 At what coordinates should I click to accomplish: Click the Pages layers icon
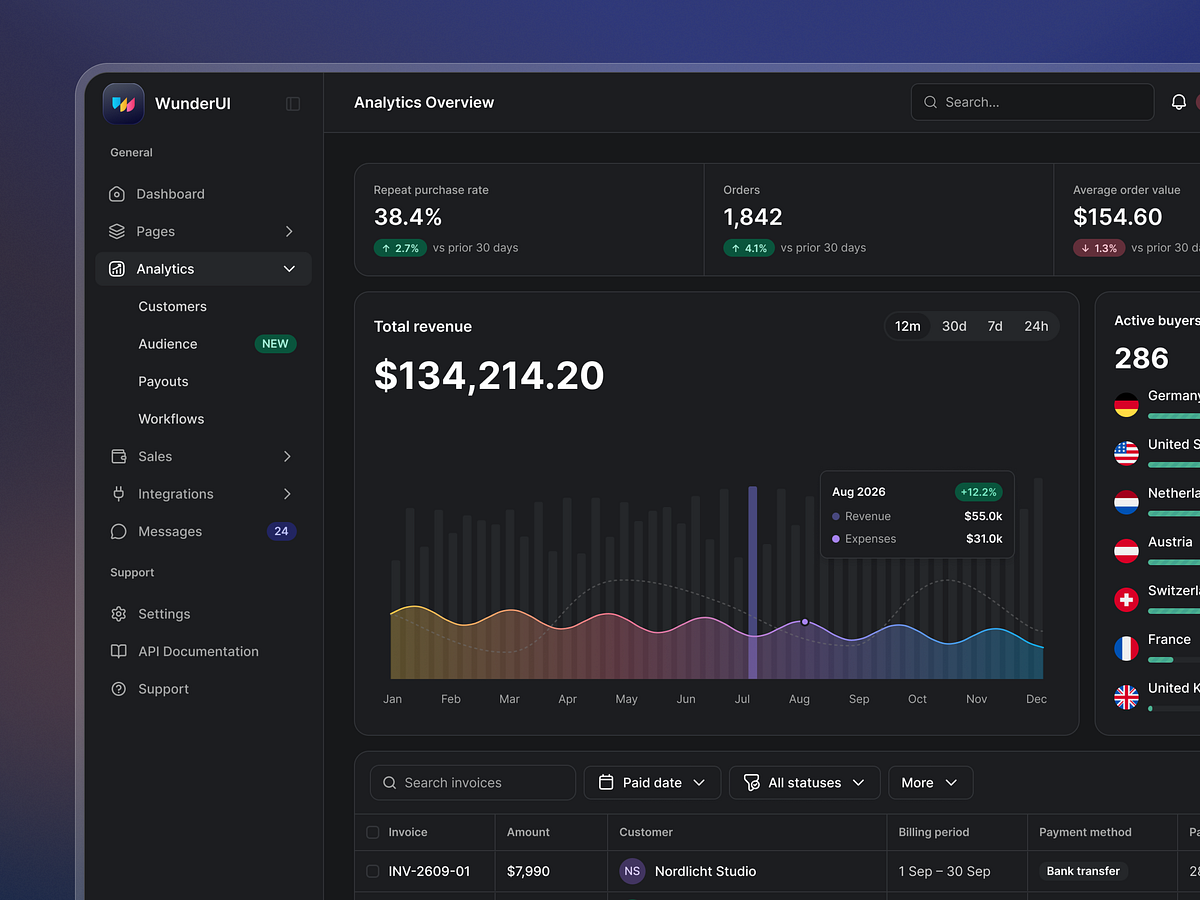point(117,231)
